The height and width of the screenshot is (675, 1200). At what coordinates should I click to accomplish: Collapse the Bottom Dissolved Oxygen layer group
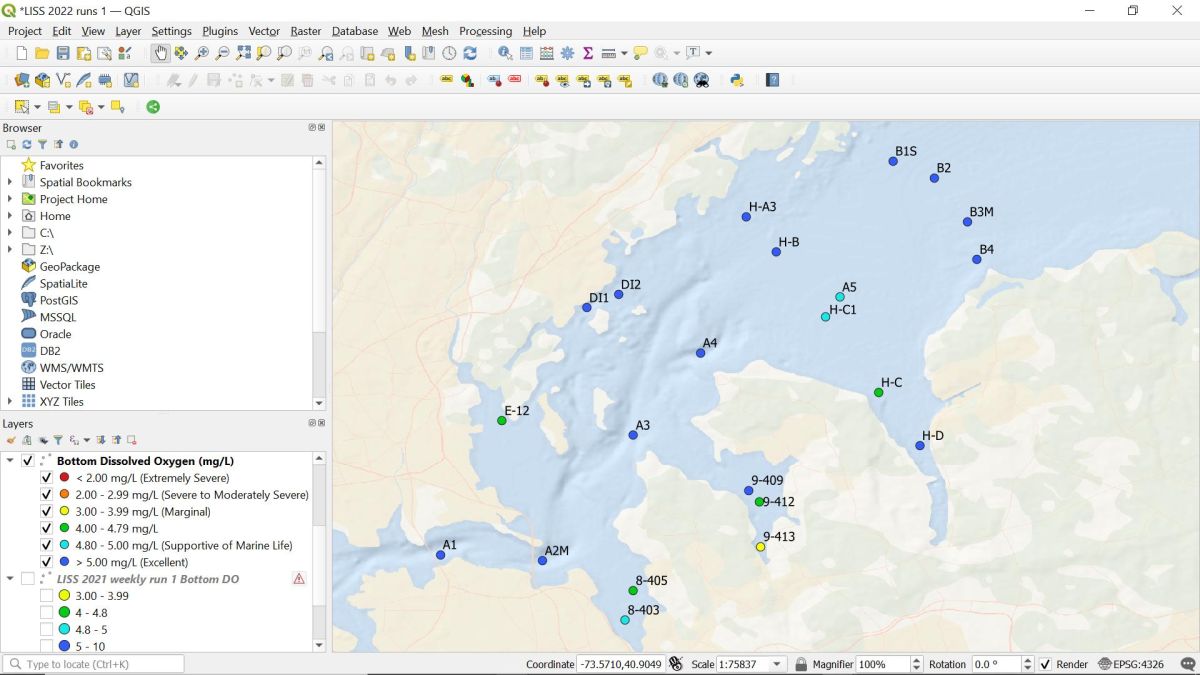click(x=10, y=461)
